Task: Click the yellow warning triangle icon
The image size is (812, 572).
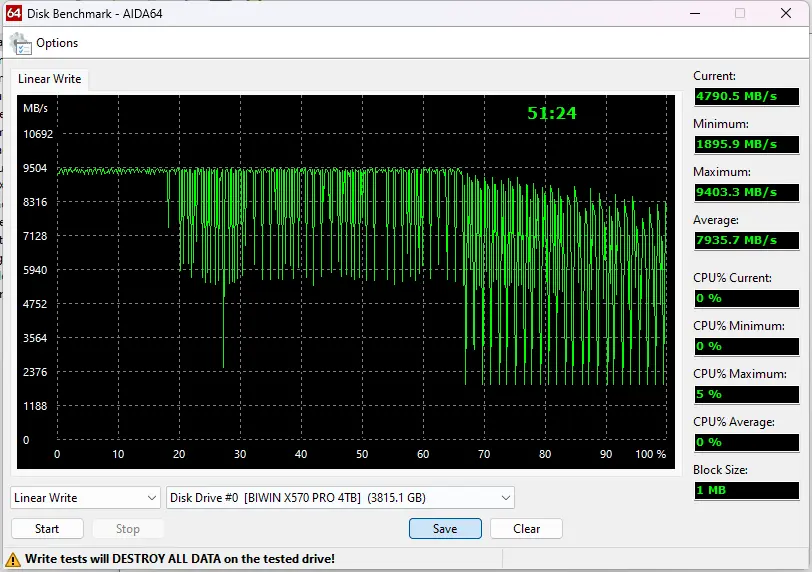Action: [14, 559]
